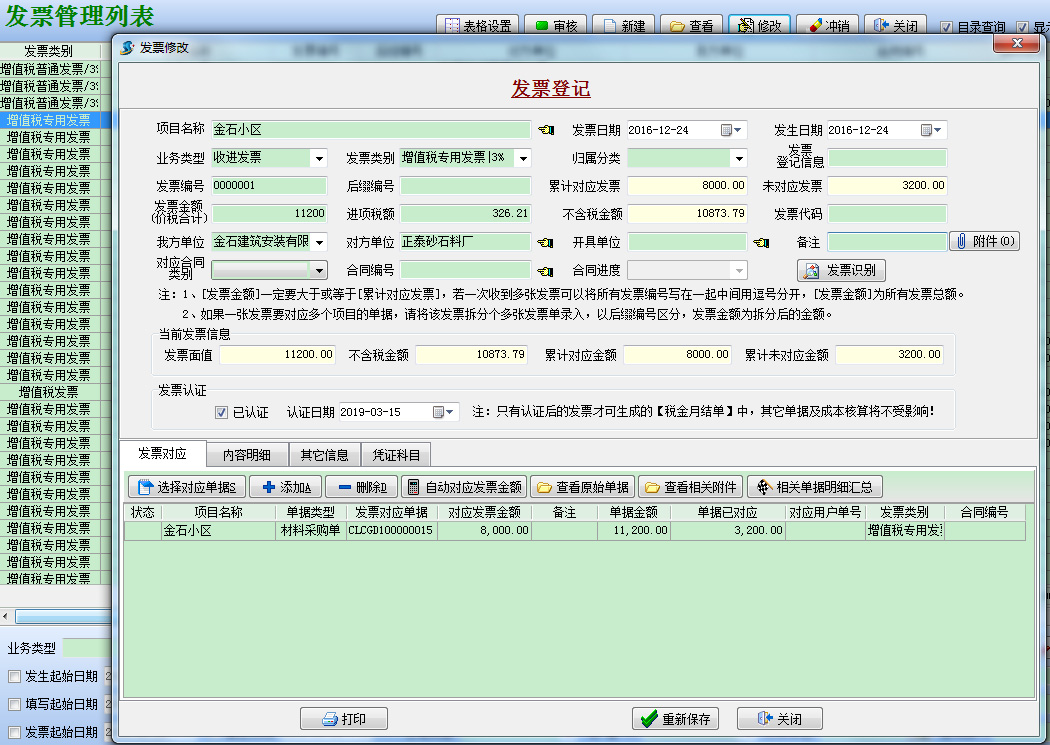The width and height of the screenshot is (1050, 745).
Task: Click the 进项税额 field showing 326.21
Action: (x=465, y=214)
